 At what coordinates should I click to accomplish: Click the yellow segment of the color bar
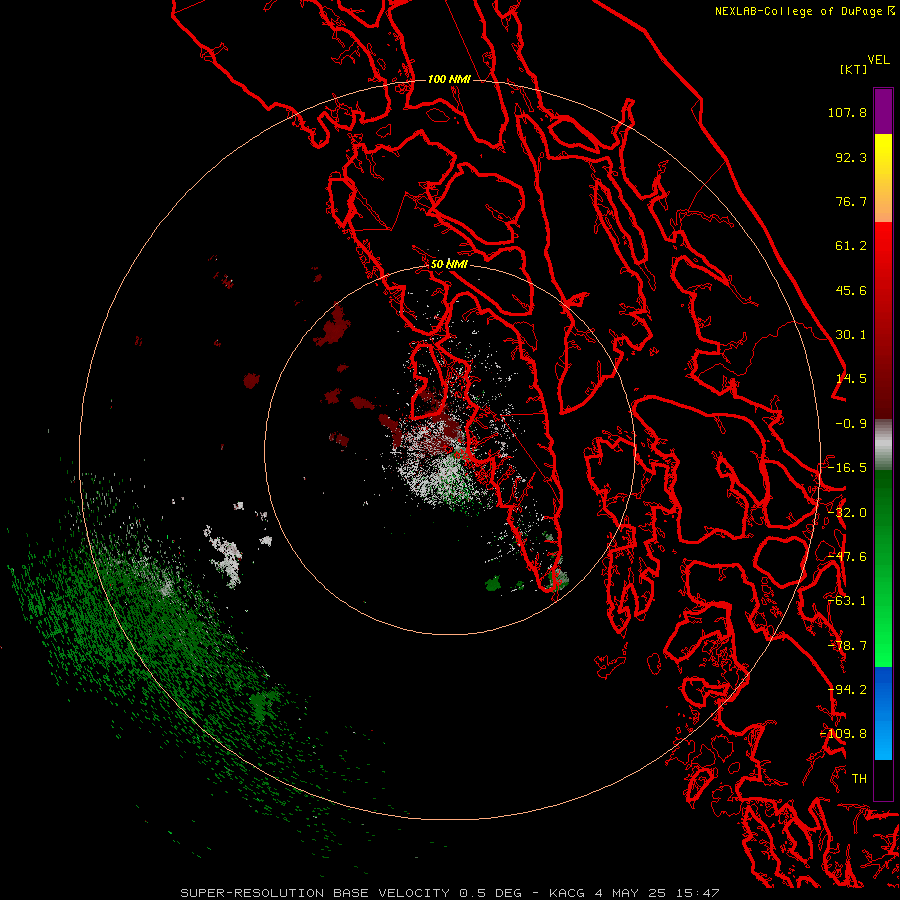coord(883,155)
